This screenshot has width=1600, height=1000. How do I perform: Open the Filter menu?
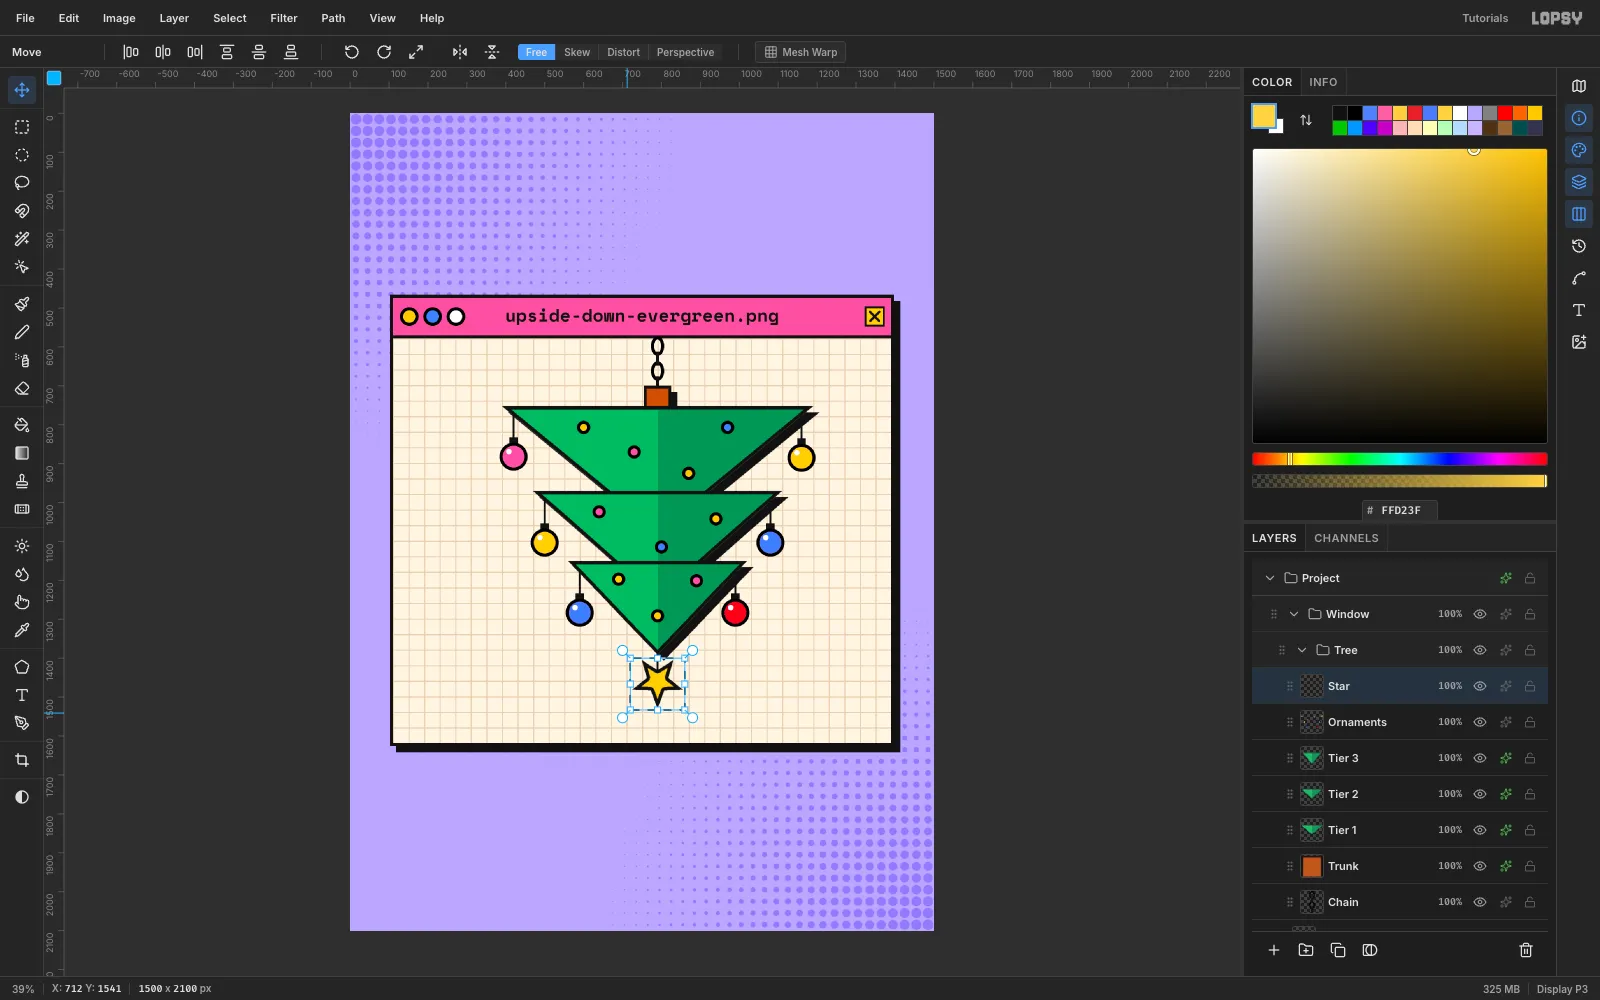(284, 18)
